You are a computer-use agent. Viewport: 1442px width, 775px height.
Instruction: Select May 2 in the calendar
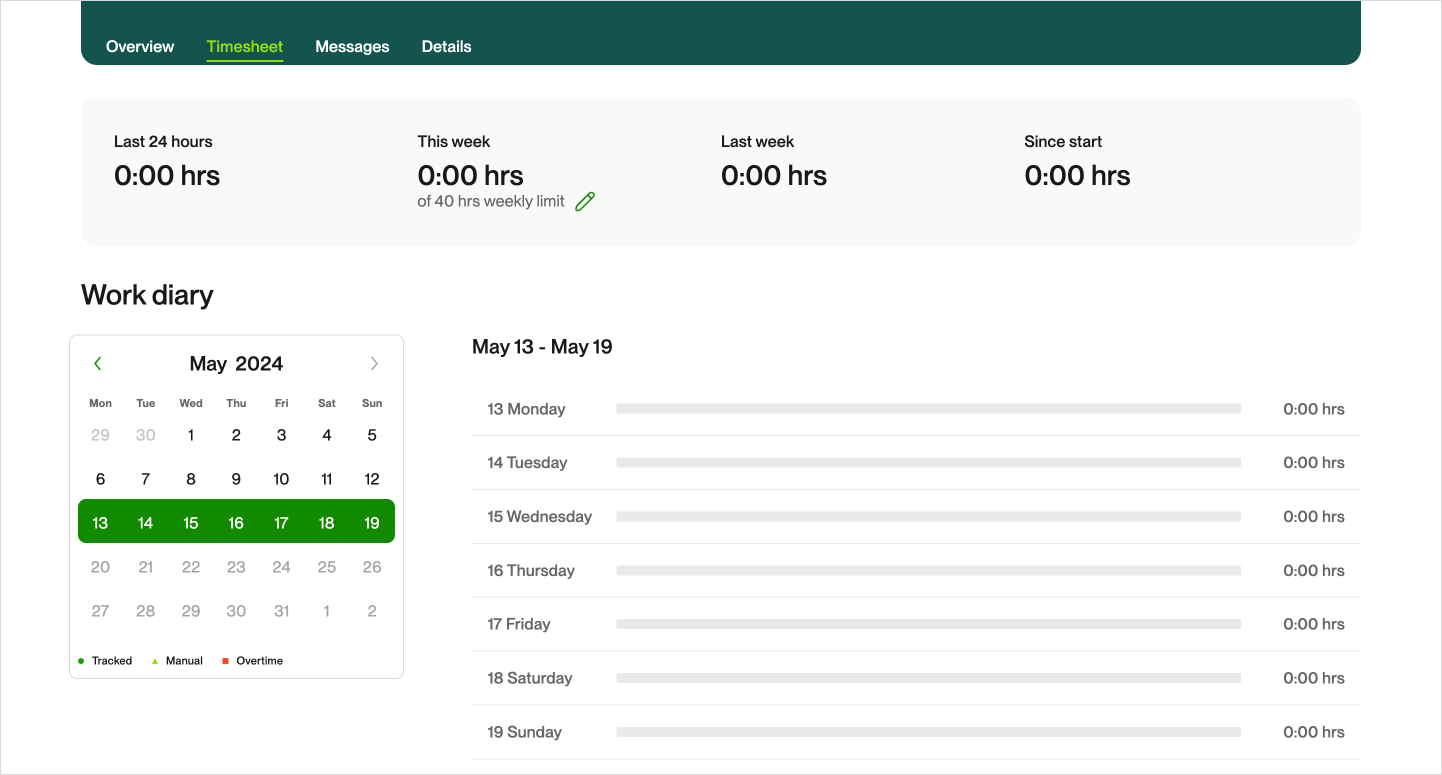[236, 435]
